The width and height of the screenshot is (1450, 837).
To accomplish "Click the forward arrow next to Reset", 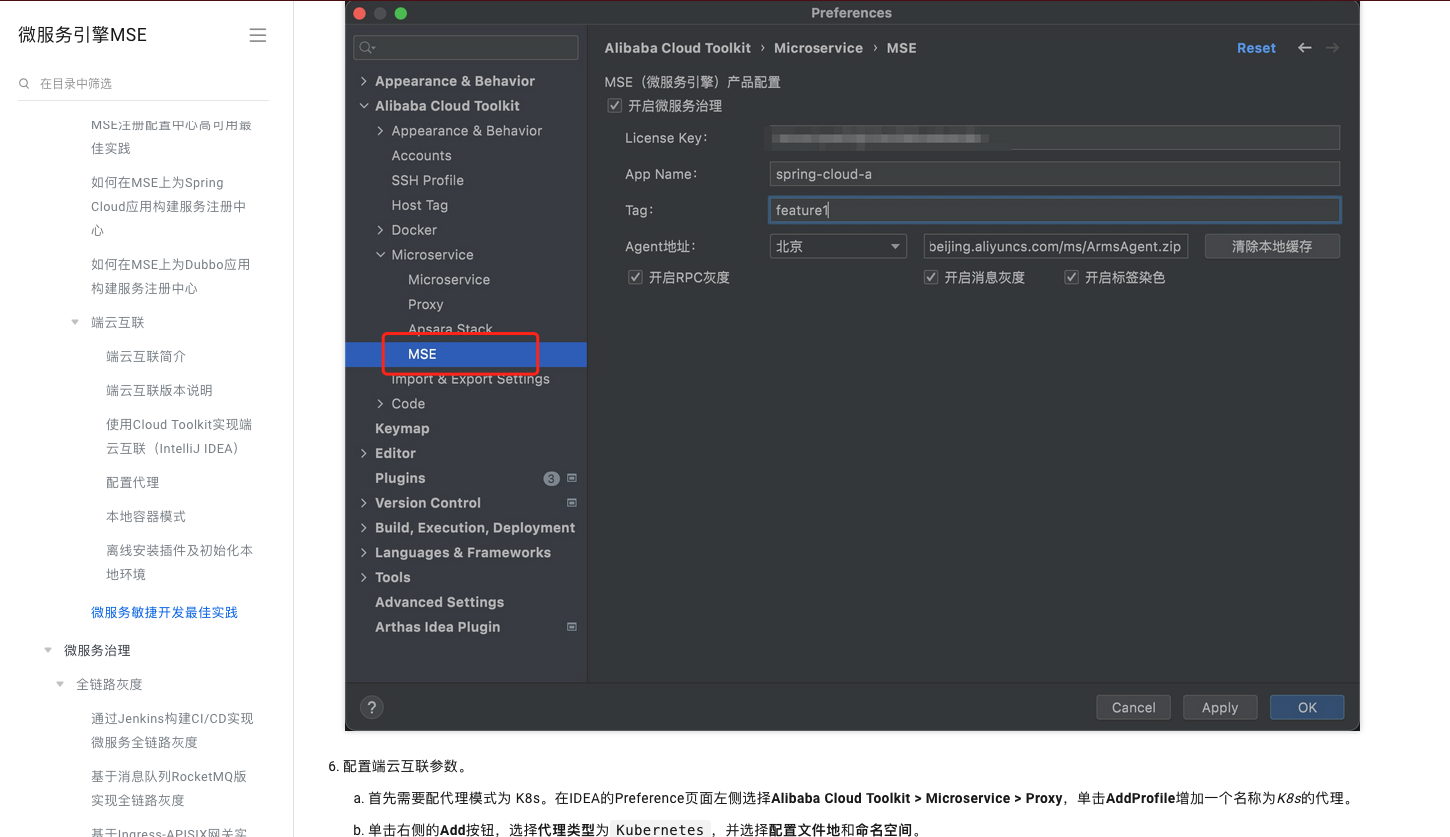I will click(1332, 48).
